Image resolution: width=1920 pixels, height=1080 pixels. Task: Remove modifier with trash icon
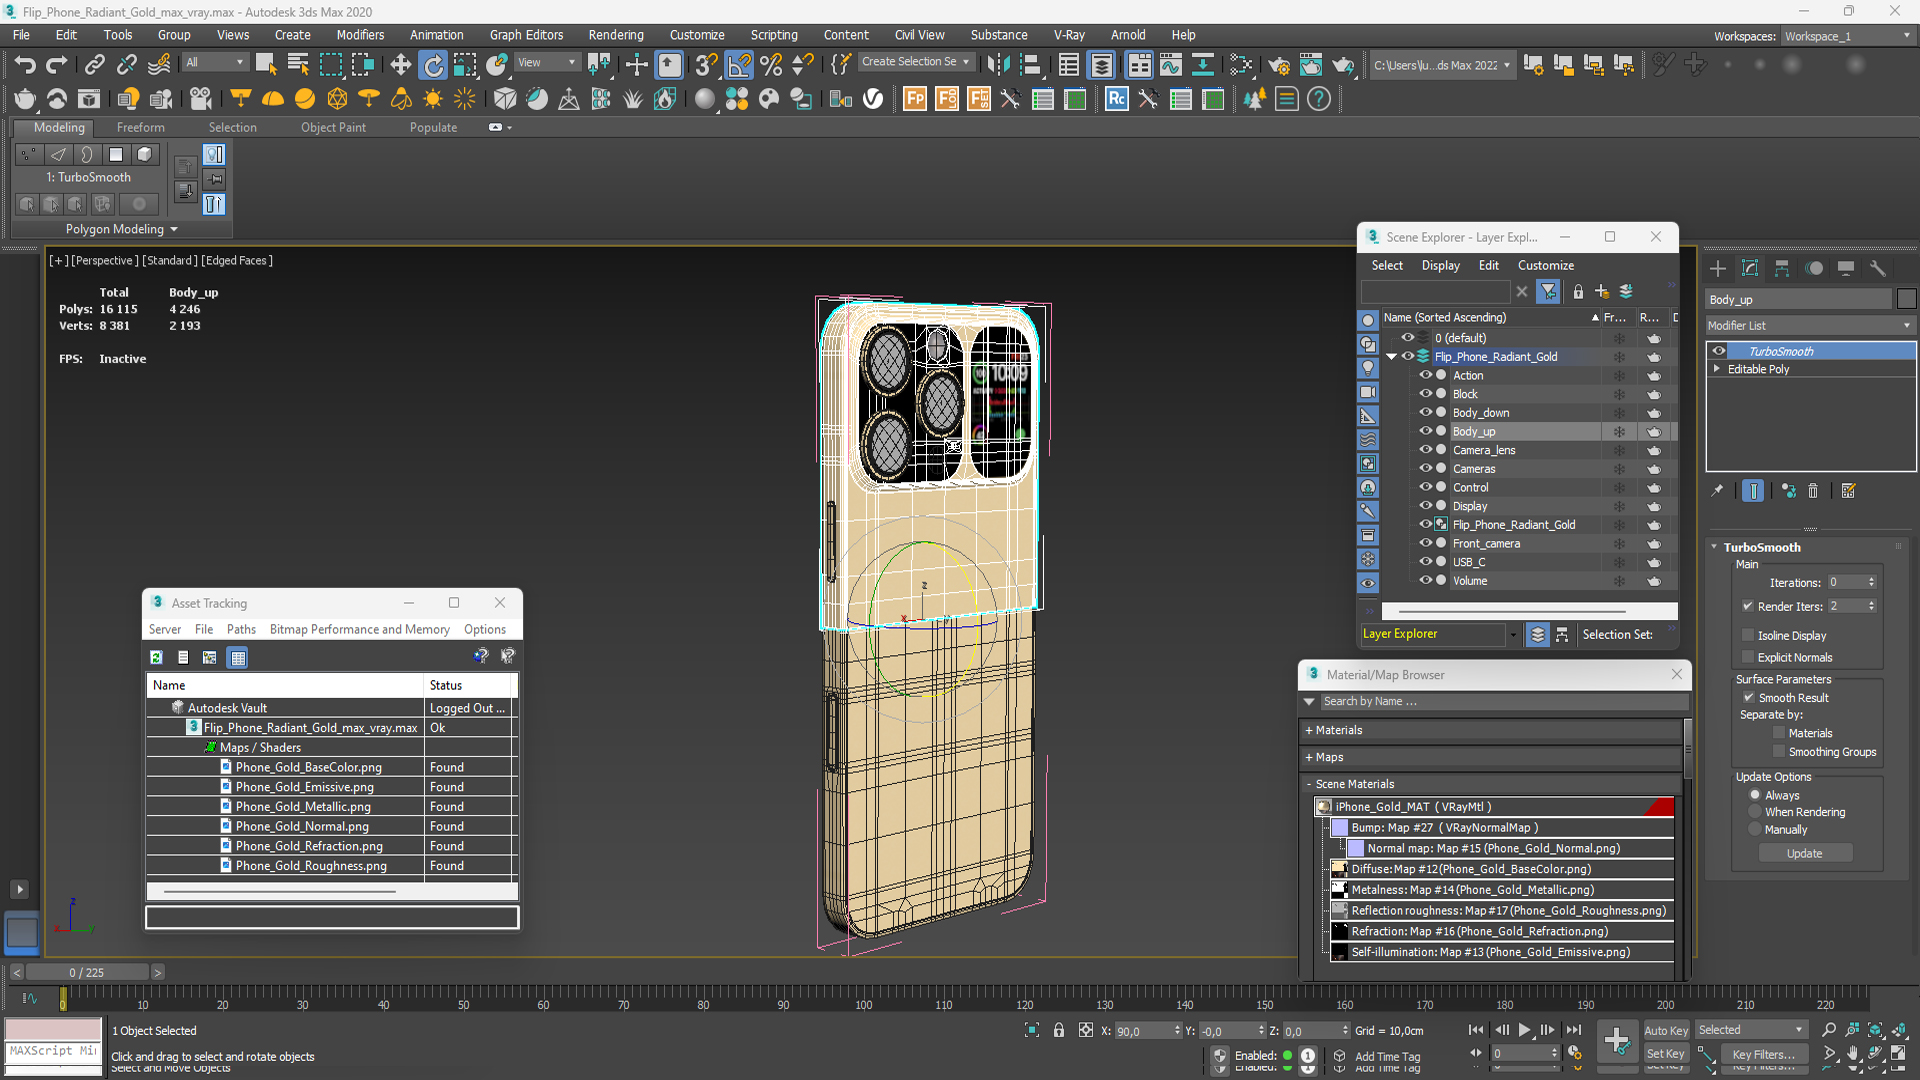coord(1813,491)
